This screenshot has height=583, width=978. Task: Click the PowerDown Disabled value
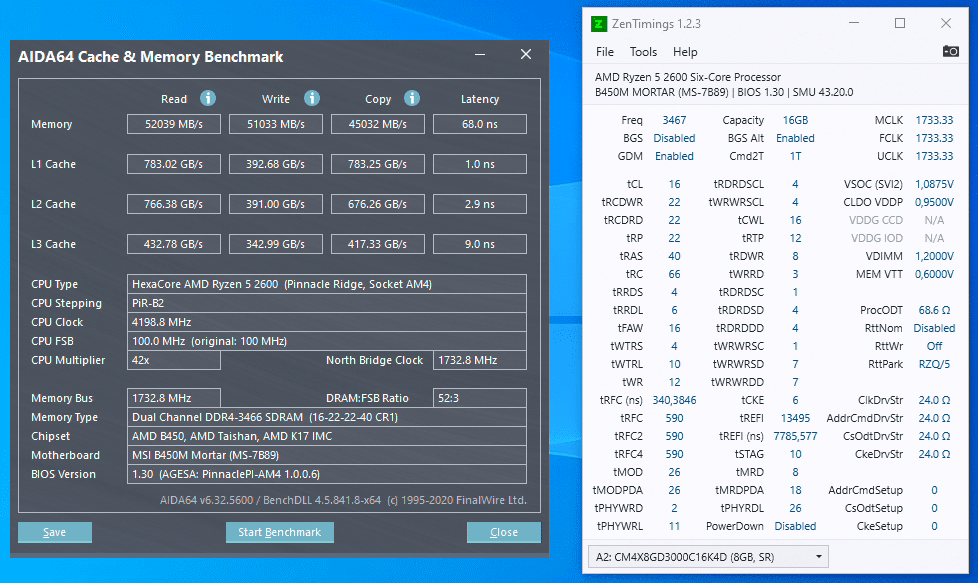coord(795,526)
